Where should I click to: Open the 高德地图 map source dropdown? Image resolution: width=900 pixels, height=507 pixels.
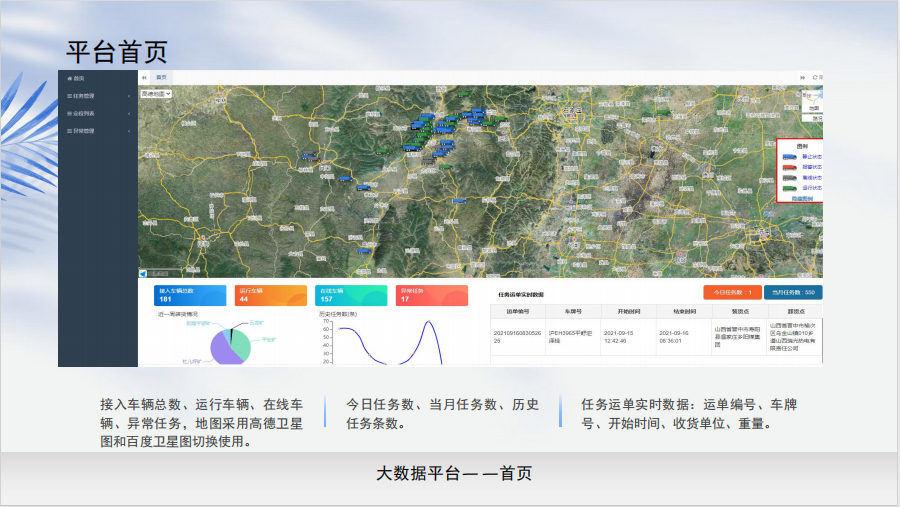point(156,93)
